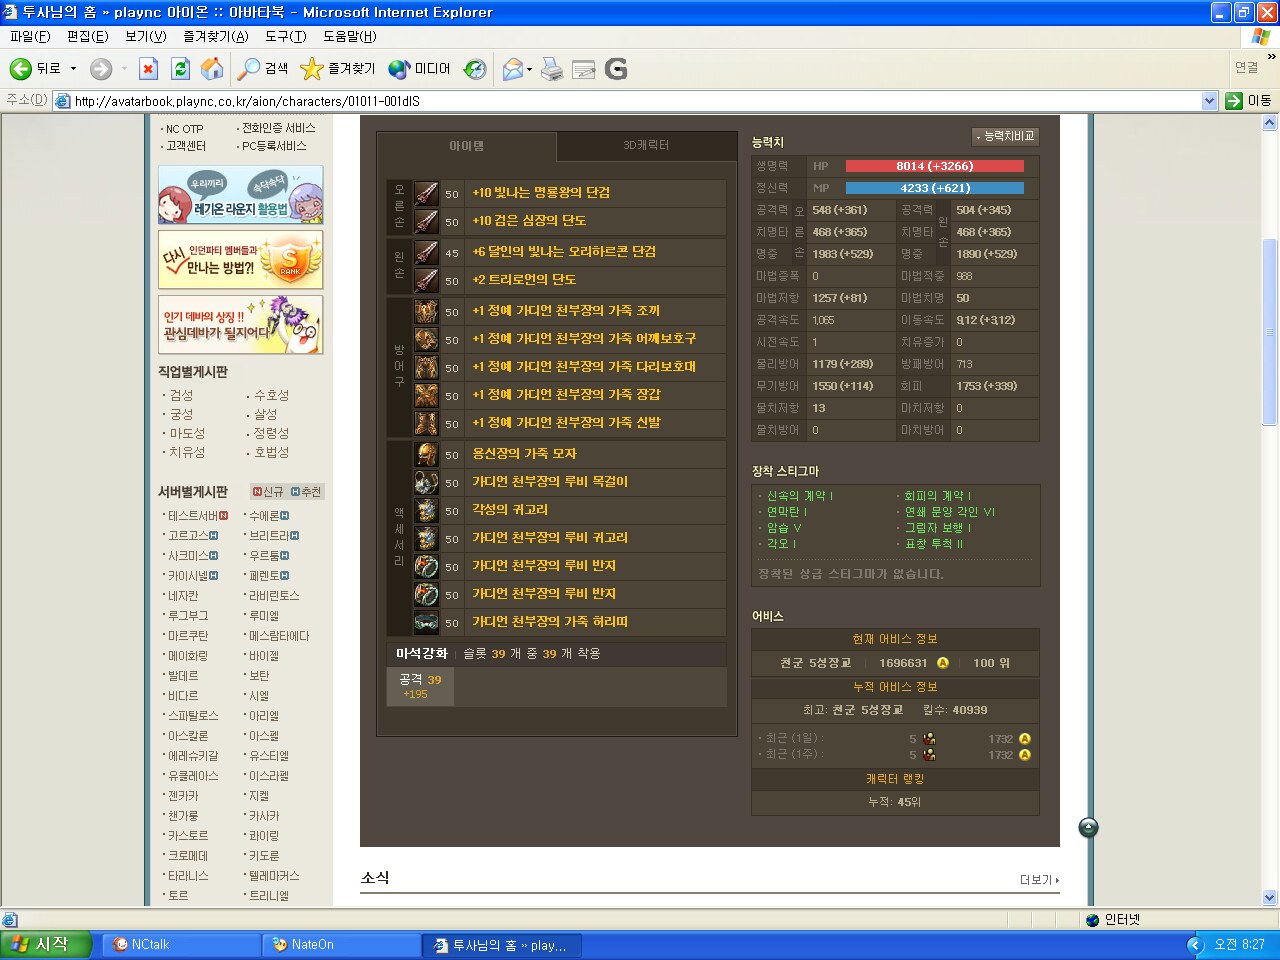The image size is (1280, 960).
Task: Click the red HP bar 8014
Action: (x=934, y=166)
